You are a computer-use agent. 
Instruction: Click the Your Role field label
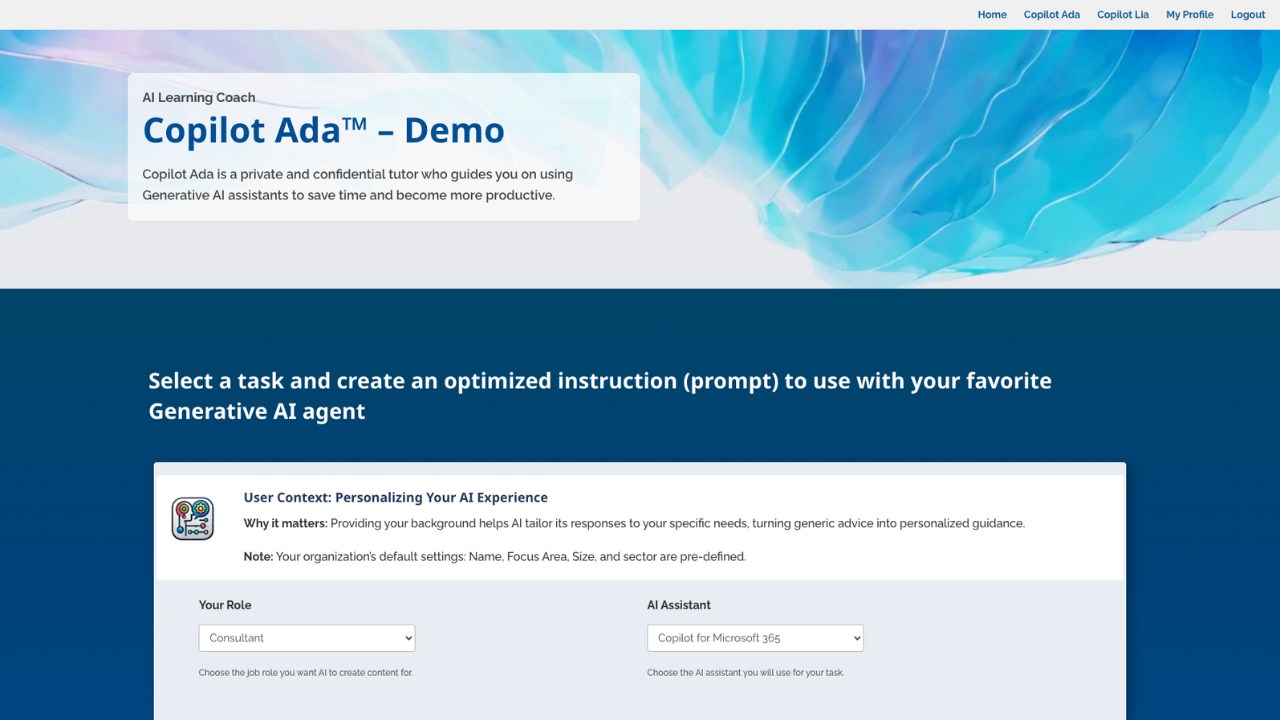pos(225,605)
